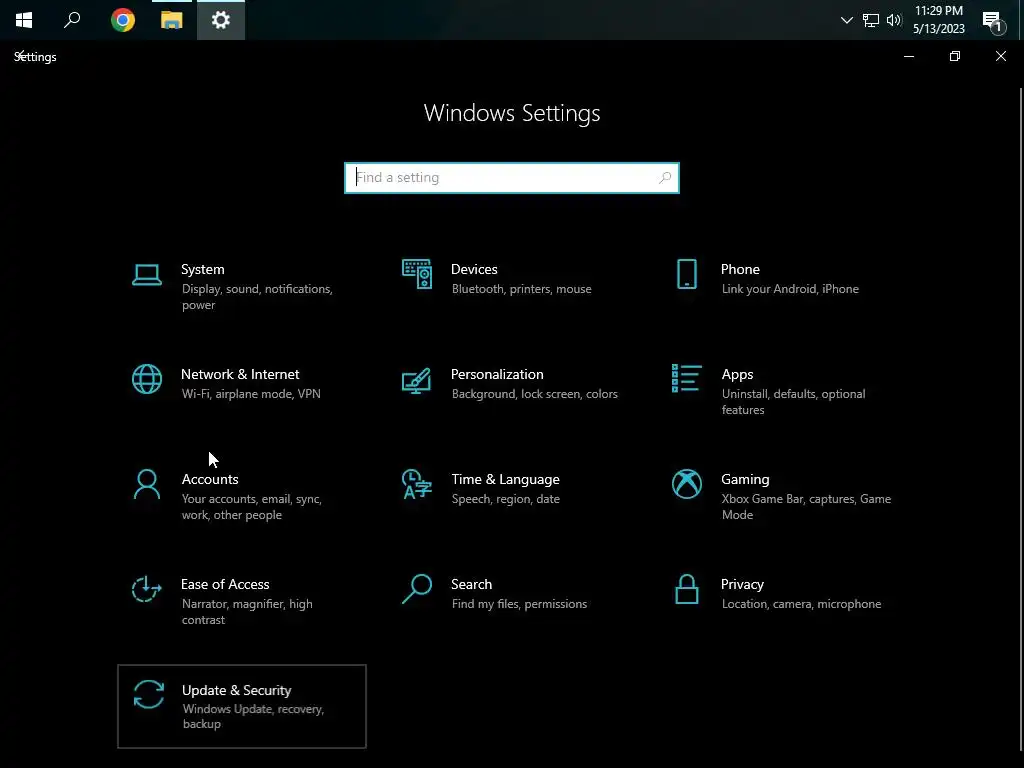Focus the Find a setting search field
The image size is (1024, 768).
pyautogui.click(x=511, y=178)
